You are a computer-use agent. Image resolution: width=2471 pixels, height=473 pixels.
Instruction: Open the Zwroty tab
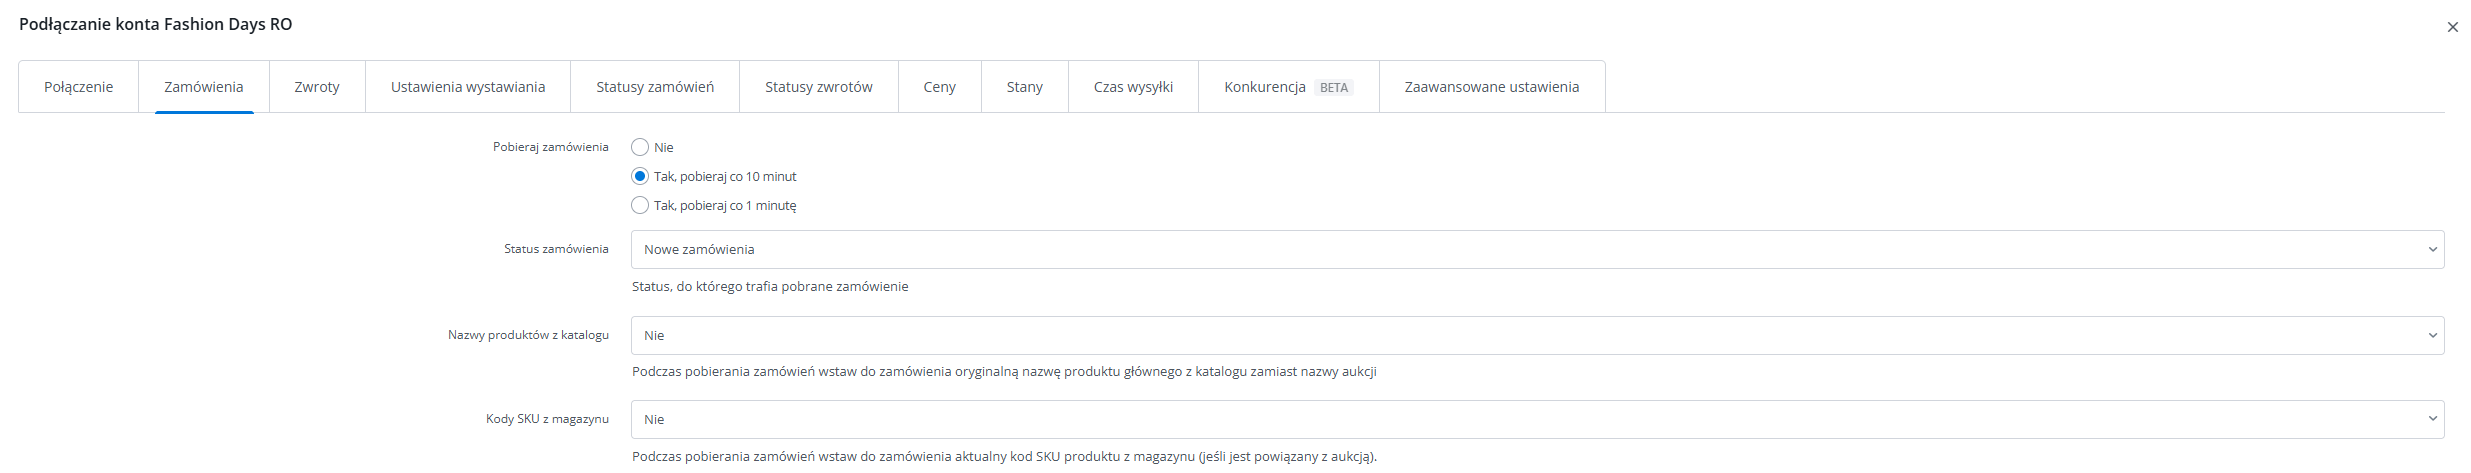[317, 87]
